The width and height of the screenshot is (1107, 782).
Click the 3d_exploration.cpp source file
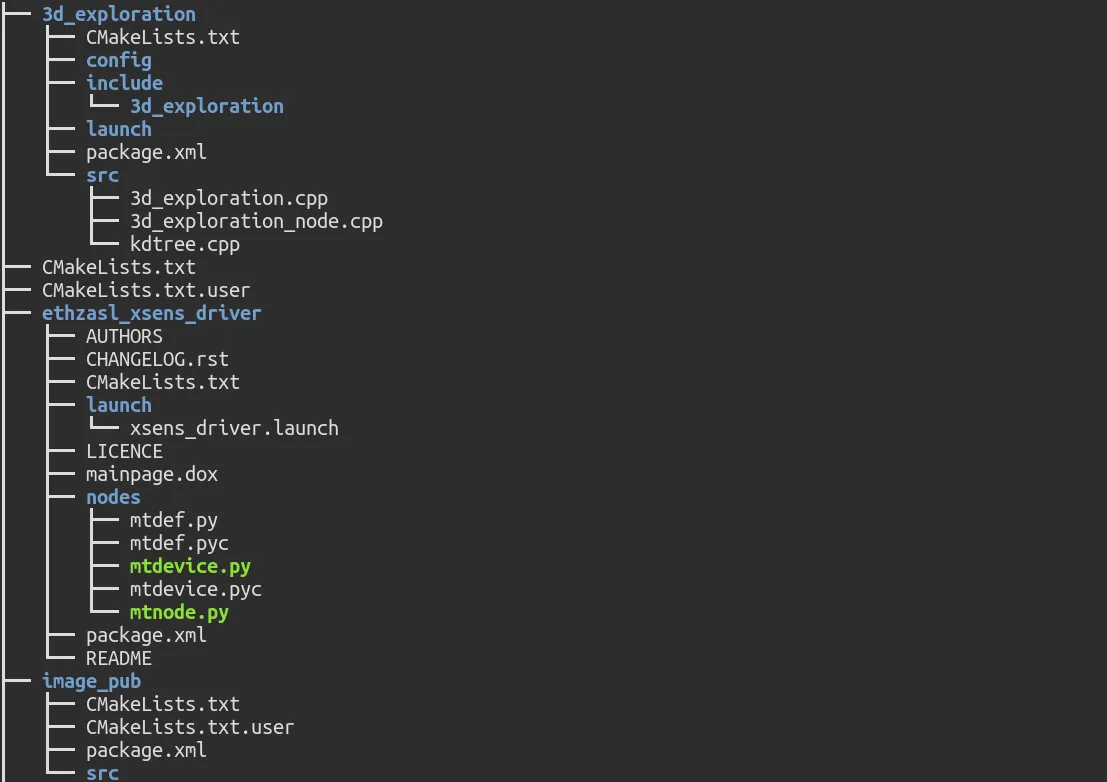coord(228,198)
